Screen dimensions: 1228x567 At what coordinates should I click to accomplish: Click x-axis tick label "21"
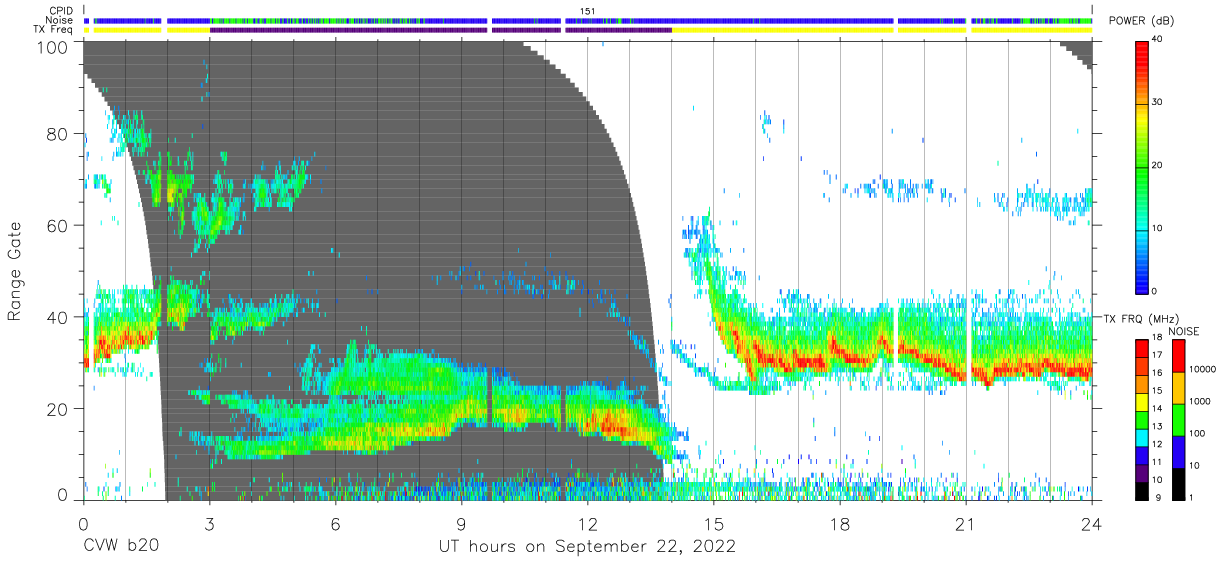[x=966, y=524]
